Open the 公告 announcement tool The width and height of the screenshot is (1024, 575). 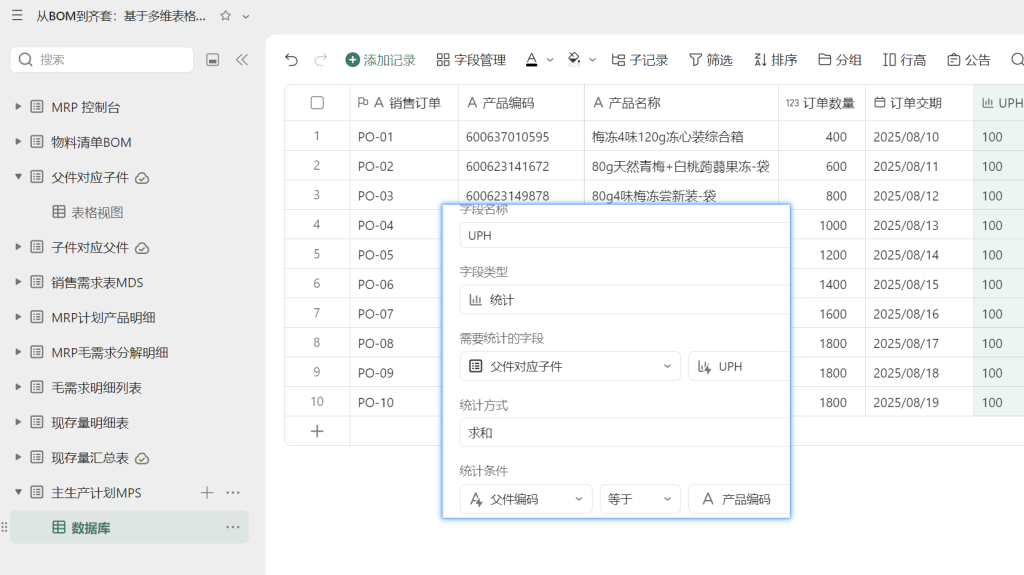968,60
